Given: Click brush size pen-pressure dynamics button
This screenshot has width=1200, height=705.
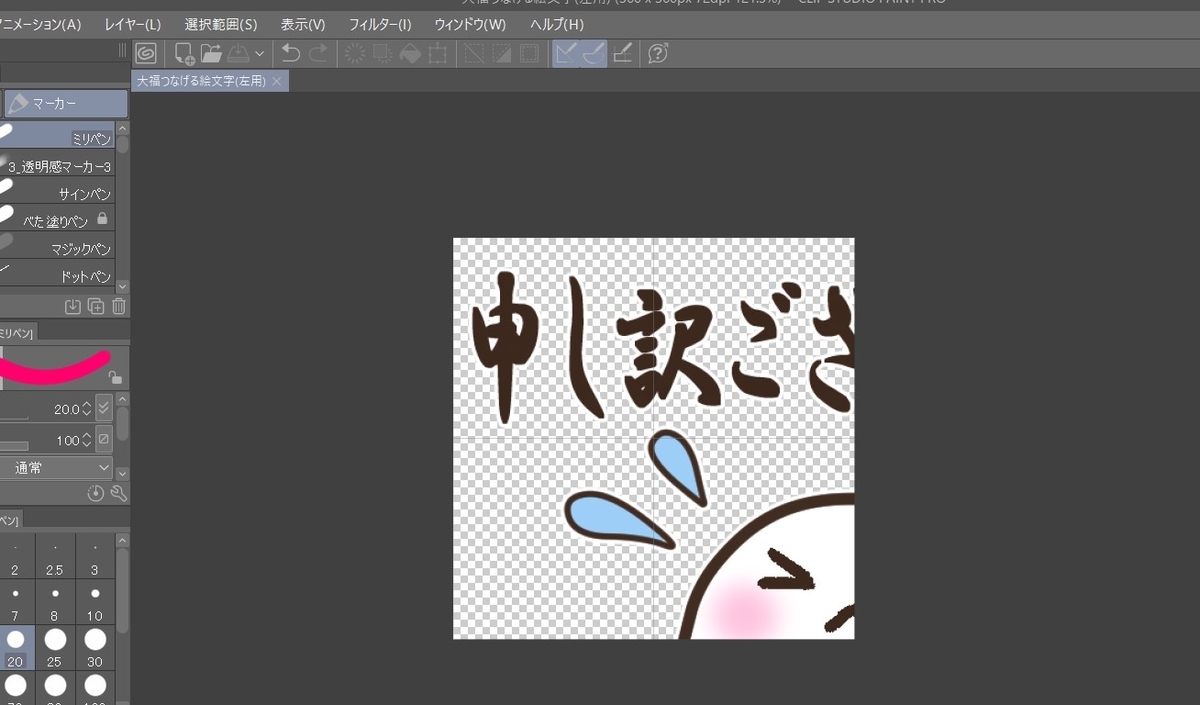Looking at the screenshot, I should click(x=104, y=408).
